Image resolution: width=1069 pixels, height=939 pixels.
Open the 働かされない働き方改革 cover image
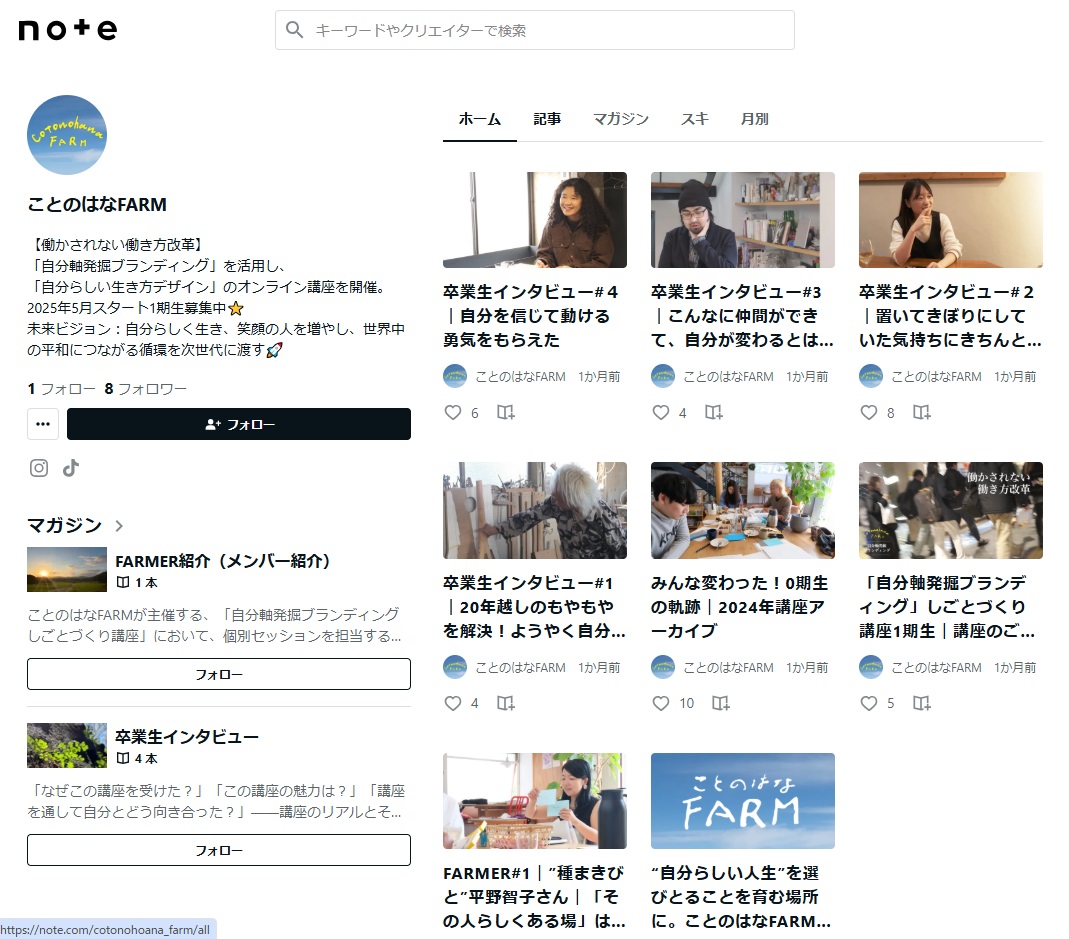coord(951,511)
